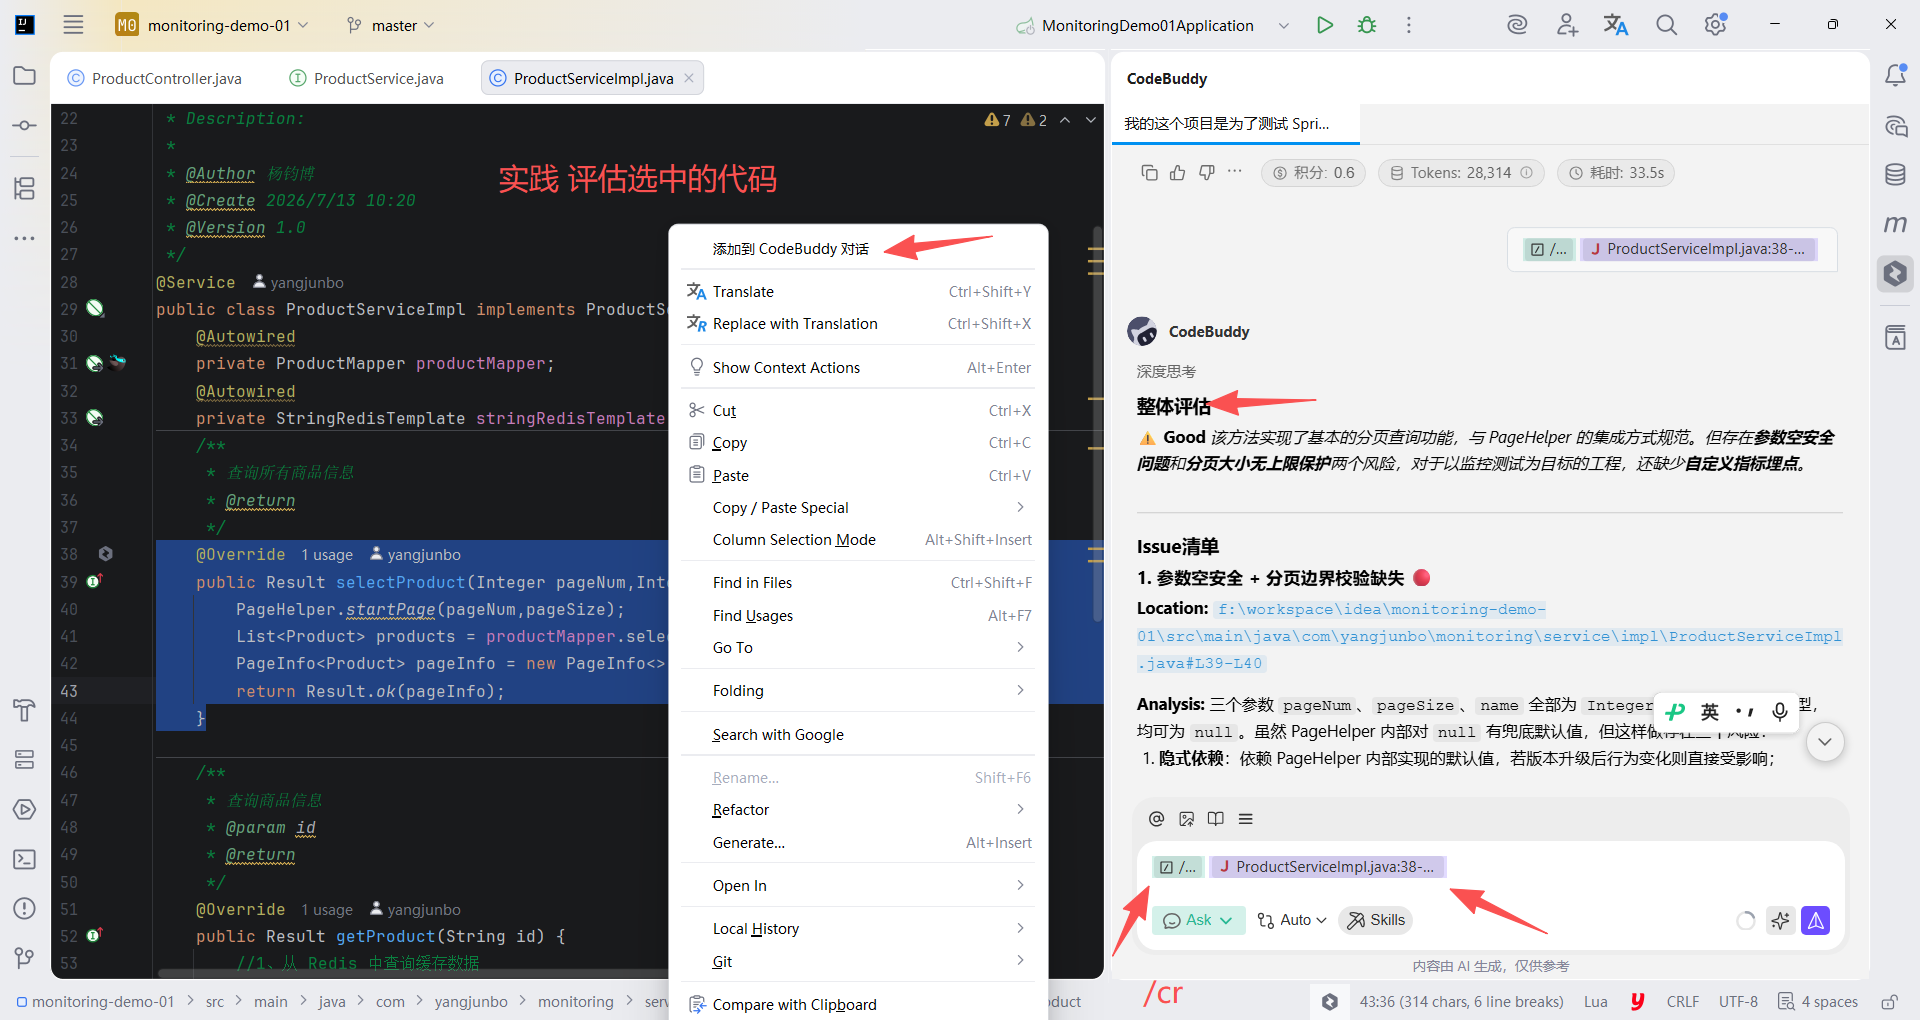The height and width of the screenshot is (1020, 1920).
Task: Click the add image icon in chat input
Action: tap(1187, 819)
